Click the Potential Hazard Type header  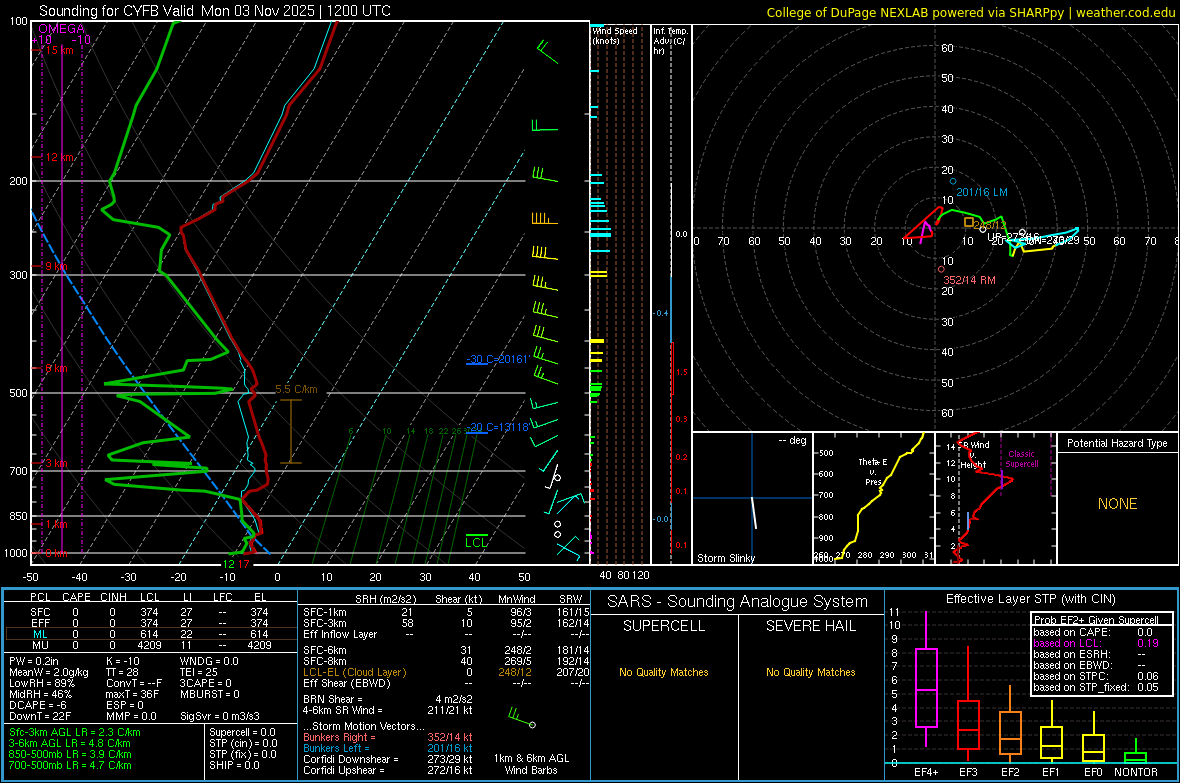tap(1117, 443)
